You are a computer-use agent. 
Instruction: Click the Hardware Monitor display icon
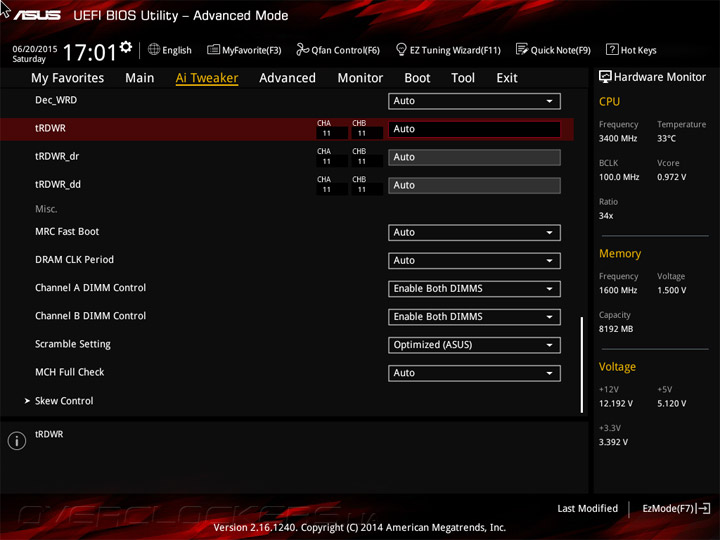click(x=605, y=77)
